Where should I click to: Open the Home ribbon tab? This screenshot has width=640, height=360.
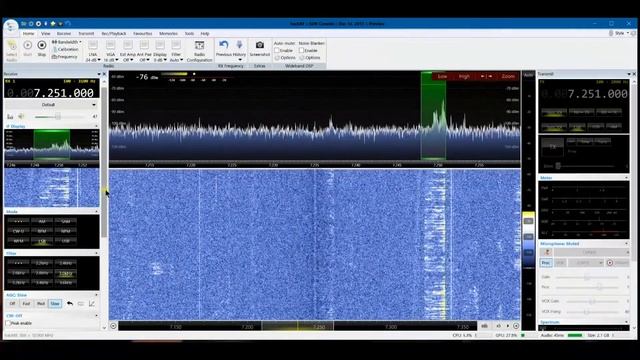pos(29,33)
